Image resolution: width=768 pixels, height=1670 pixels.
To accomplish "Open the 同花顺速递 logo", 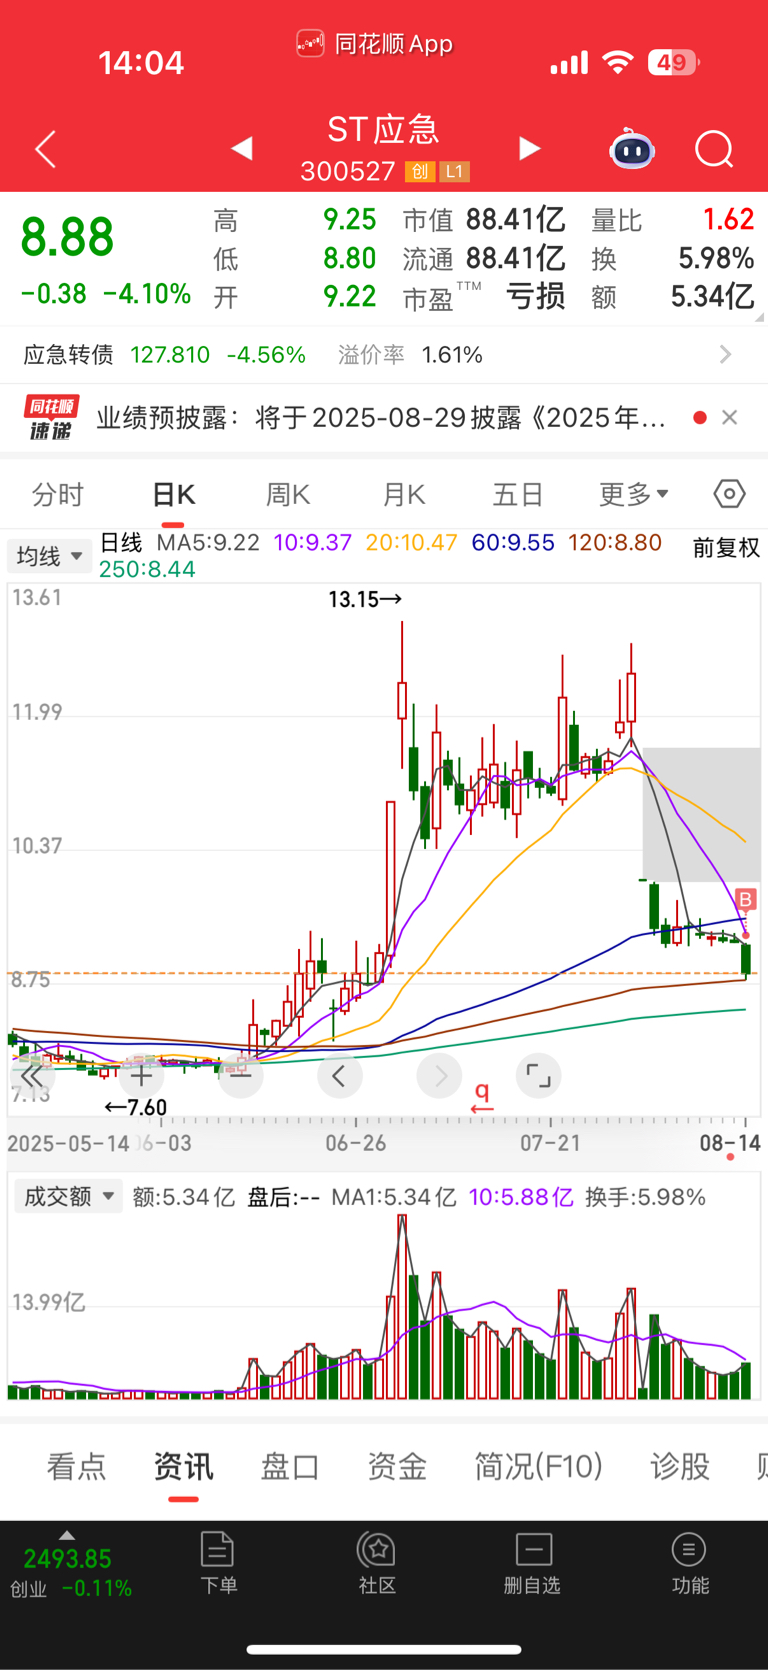I will coord(50,418).
